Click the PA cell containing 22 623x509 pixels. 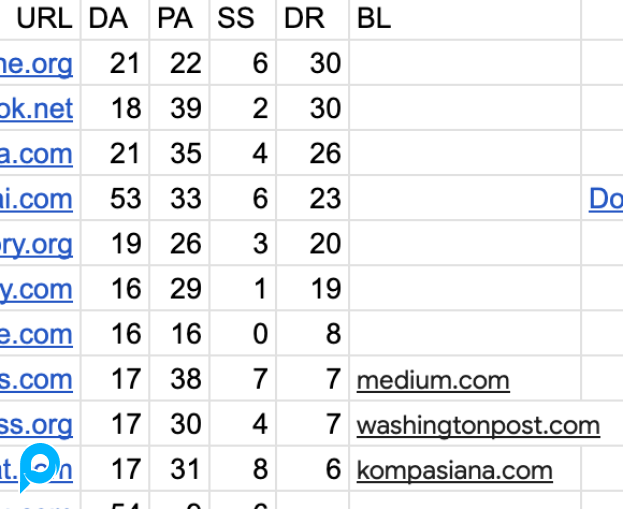[x=179, y=63]
